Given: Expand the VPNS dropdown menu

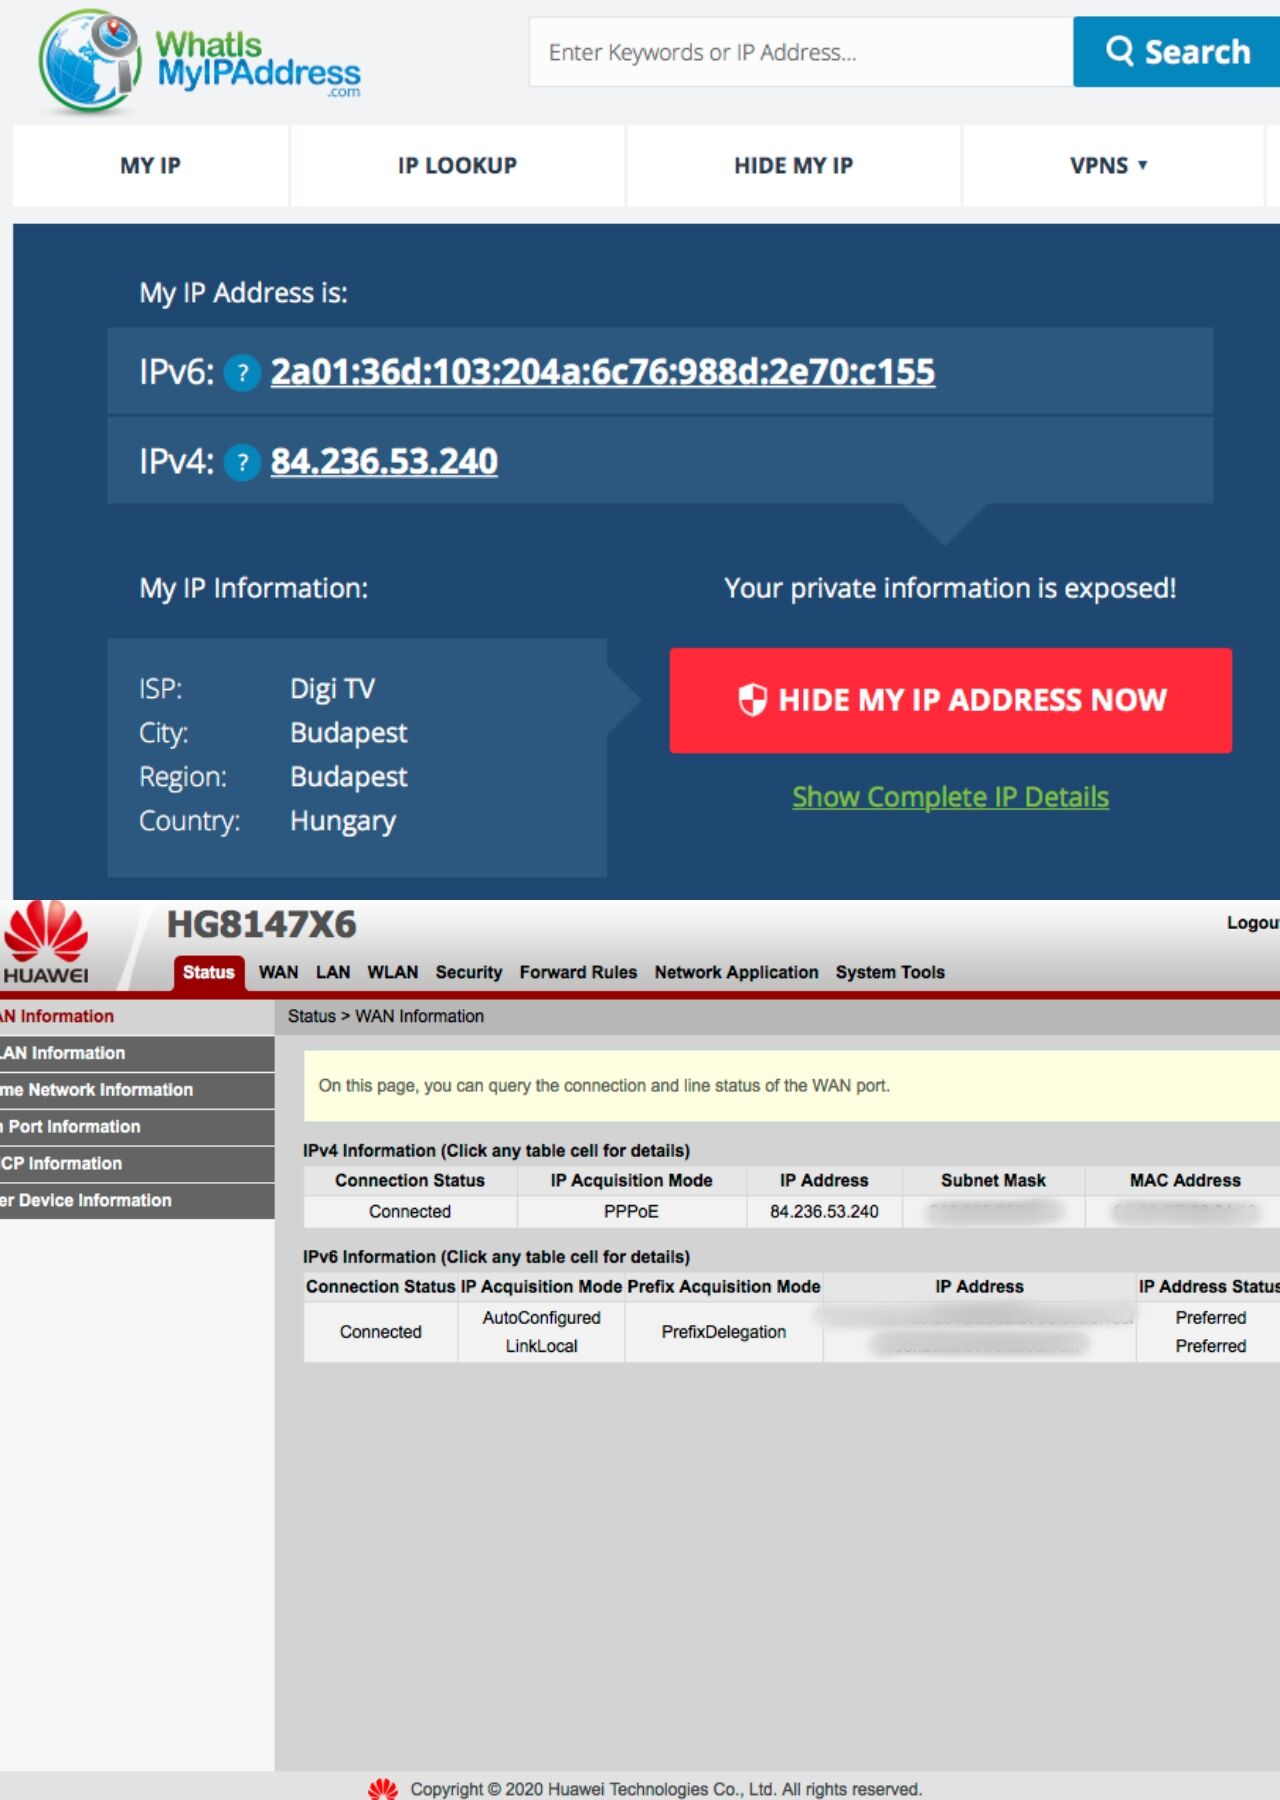Looking at the screenshot, I should 1109,166.
